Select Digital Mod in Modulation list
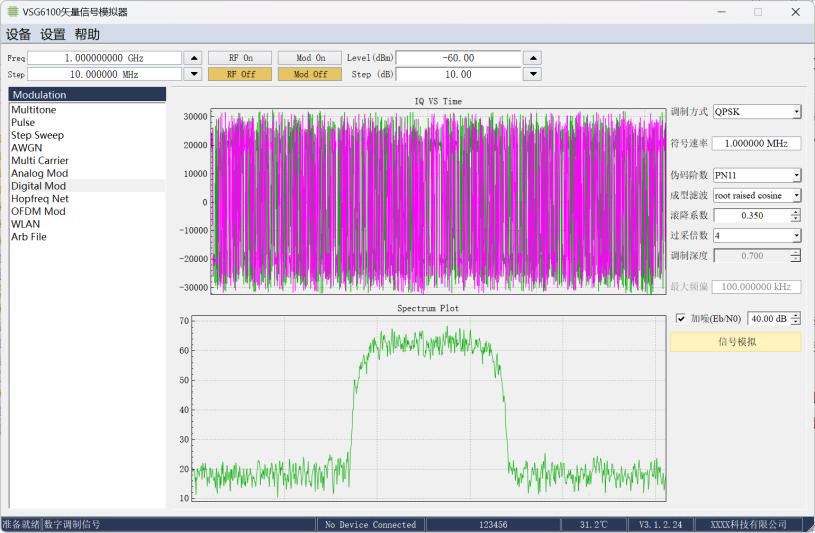The height and width of the screenshot is (533, 815). (87, 186)
